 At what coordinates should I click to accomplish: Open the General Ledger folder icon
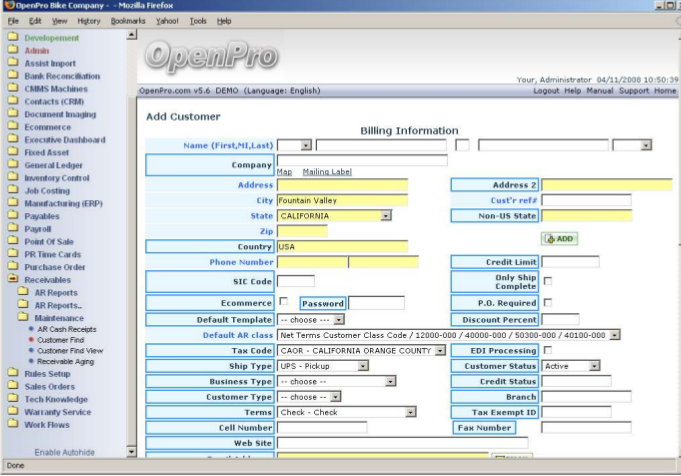click(13, 165)
